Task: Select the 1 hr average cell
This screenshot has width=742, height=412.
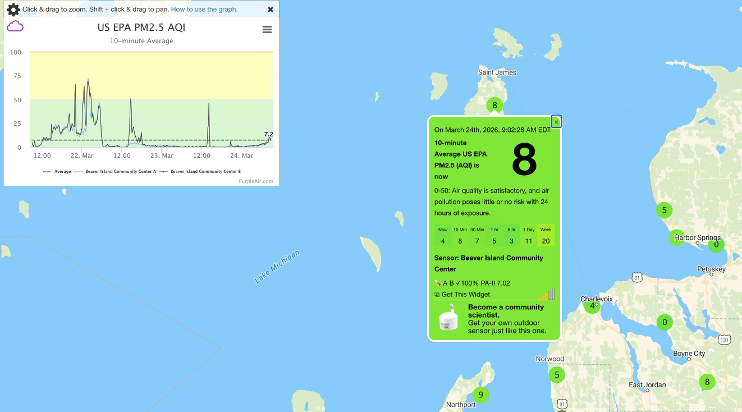Action: click(494, 236)
